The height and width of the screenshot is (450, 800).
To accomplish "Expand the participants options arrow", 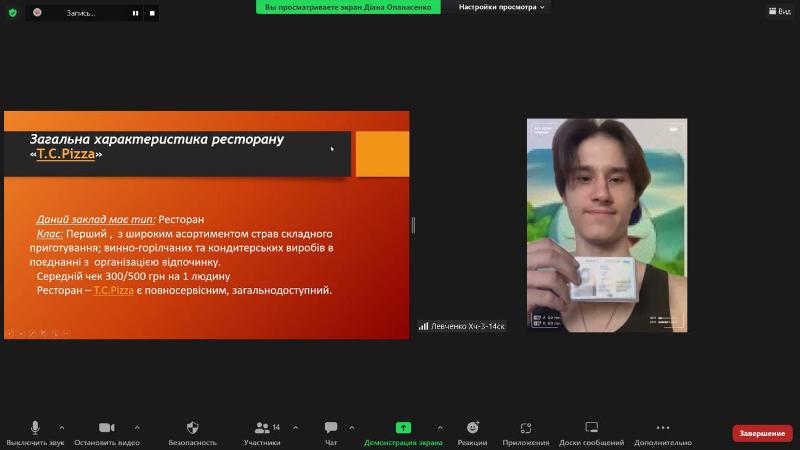I will point(295,428).
